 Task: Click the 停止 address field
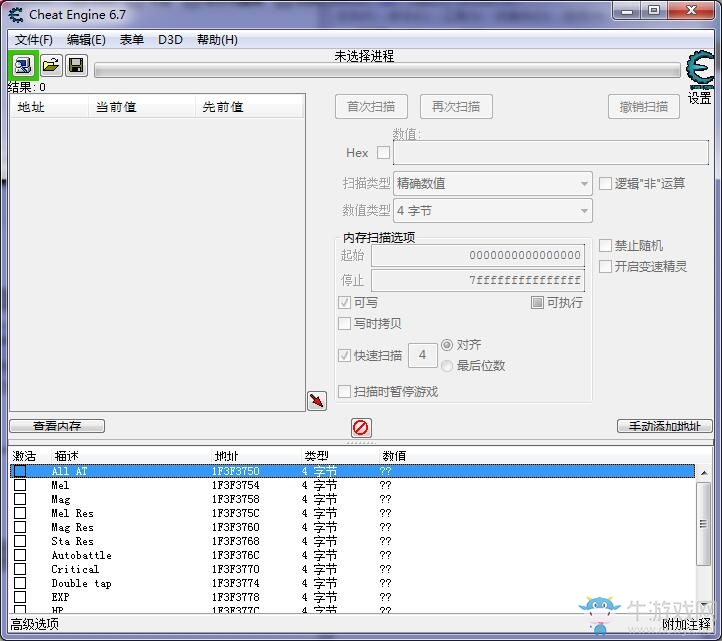478,280
